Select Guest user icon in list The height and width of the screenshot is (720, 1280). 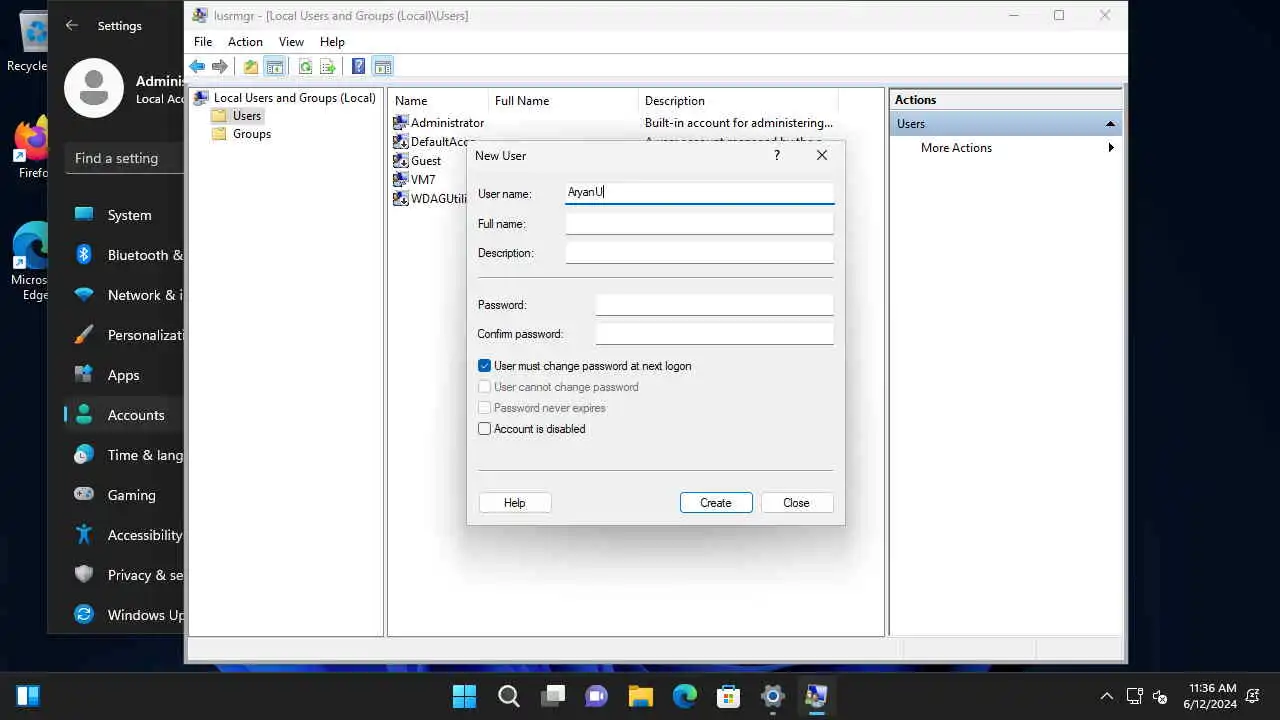[x=401, y=160]
